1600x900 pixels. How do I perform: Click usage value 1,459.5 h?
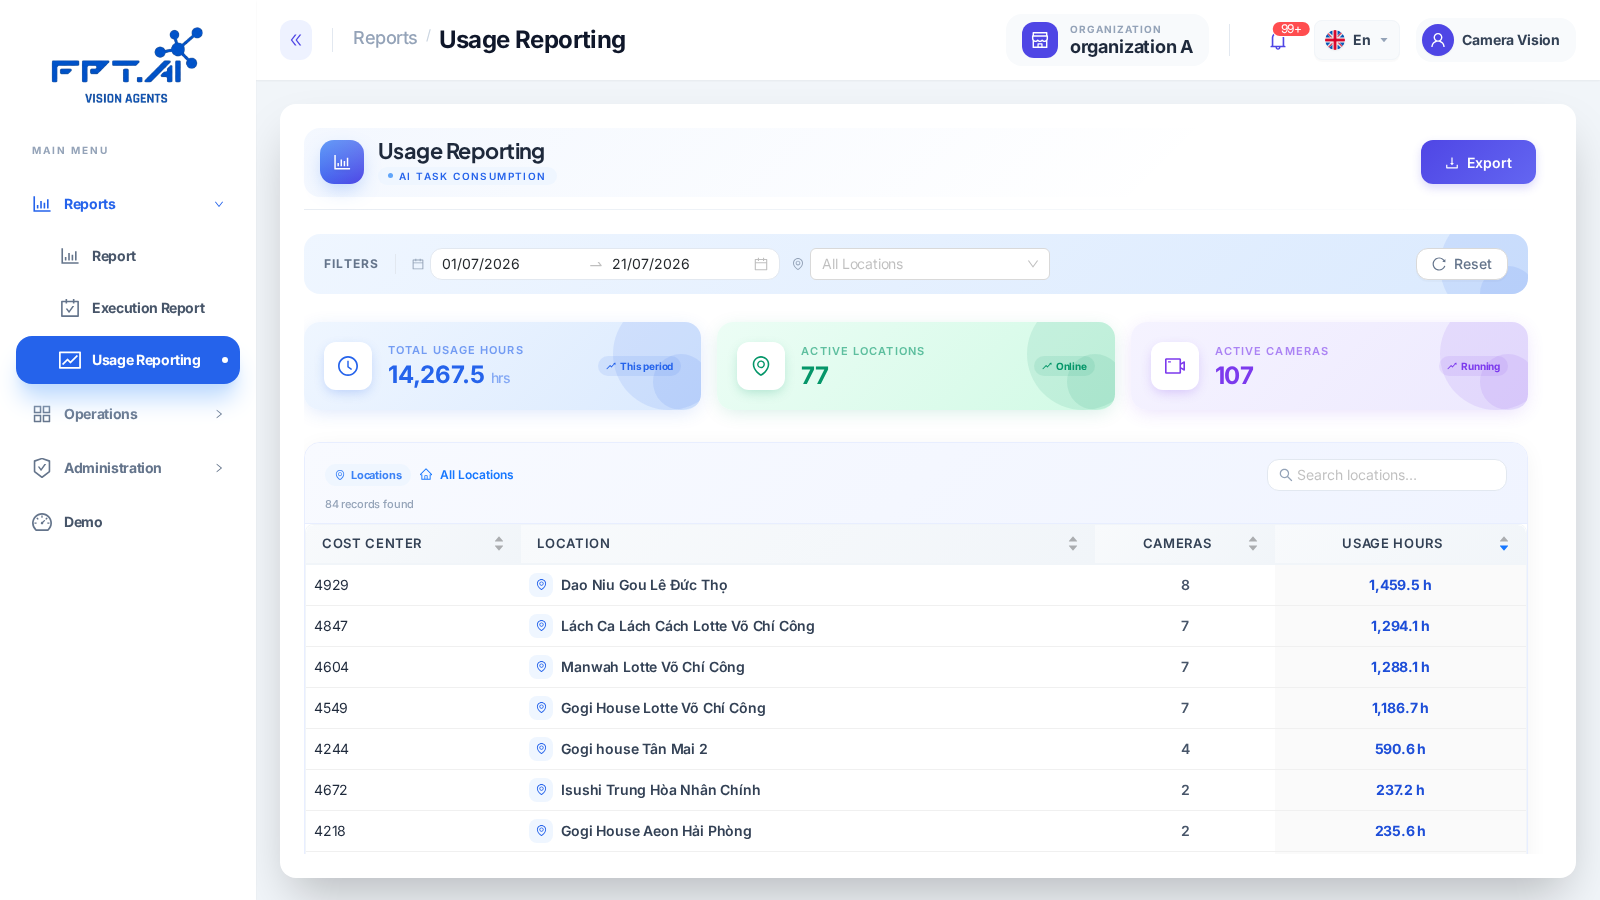click(x=1400, y=585)
